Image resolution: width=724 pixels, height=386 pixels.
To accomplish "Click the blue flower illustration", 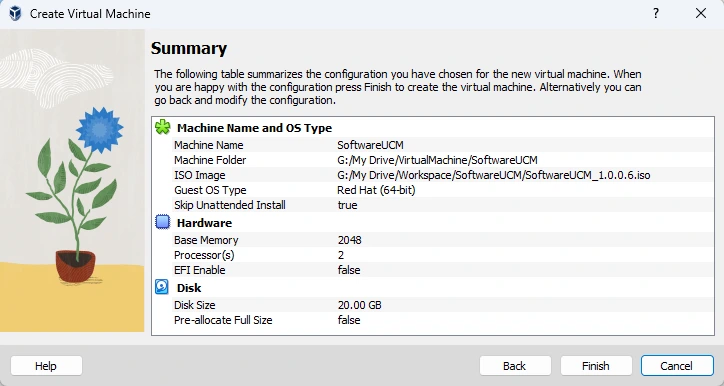I will [x=100, y=130].
